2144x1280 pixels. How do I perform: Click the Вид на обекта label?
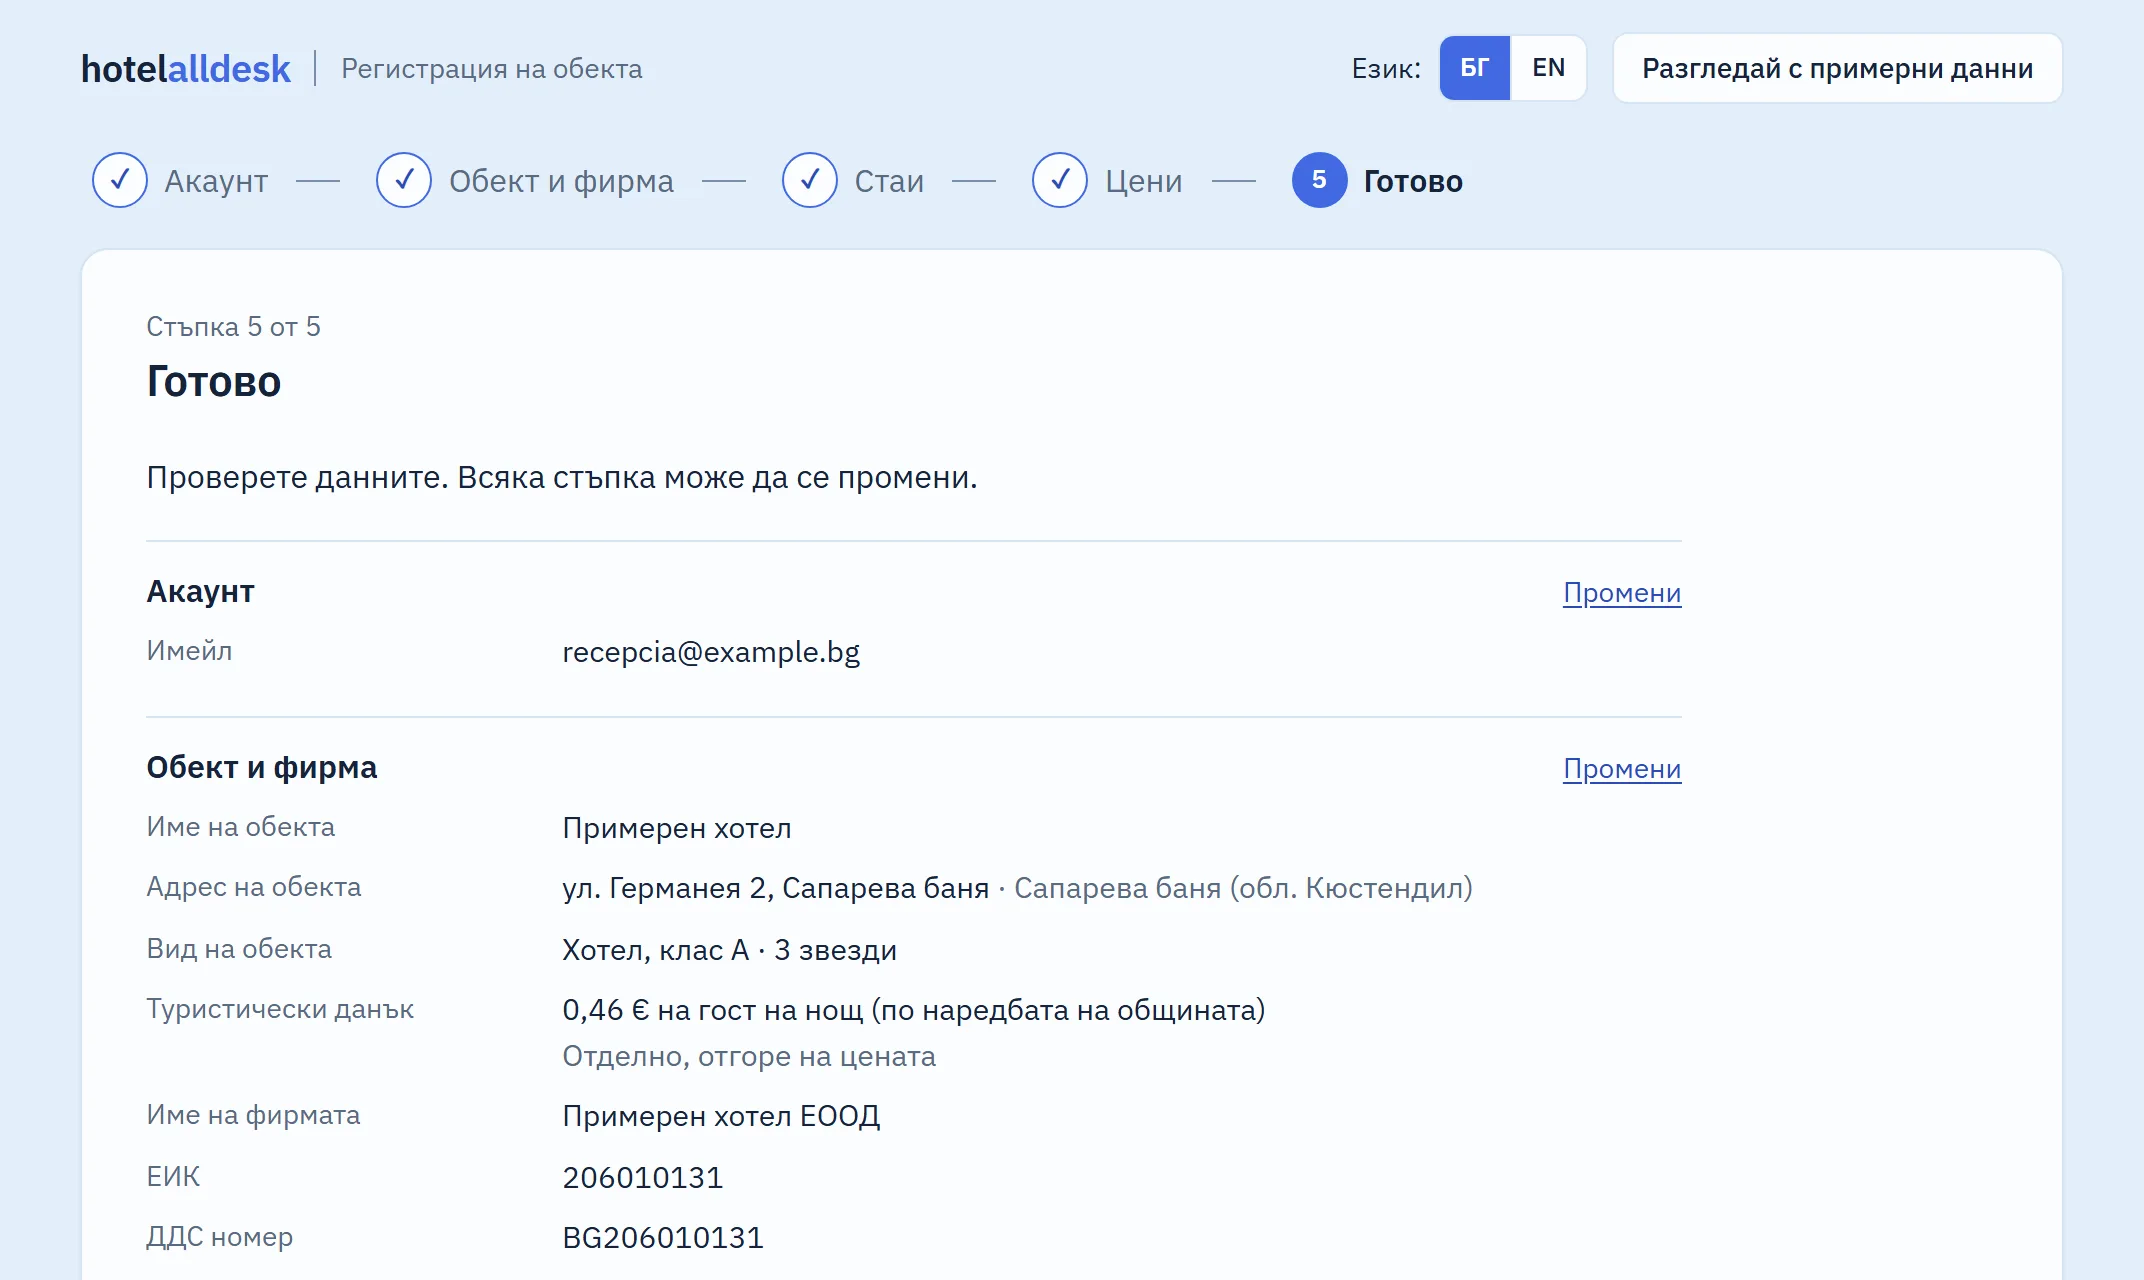pos(239,949)
